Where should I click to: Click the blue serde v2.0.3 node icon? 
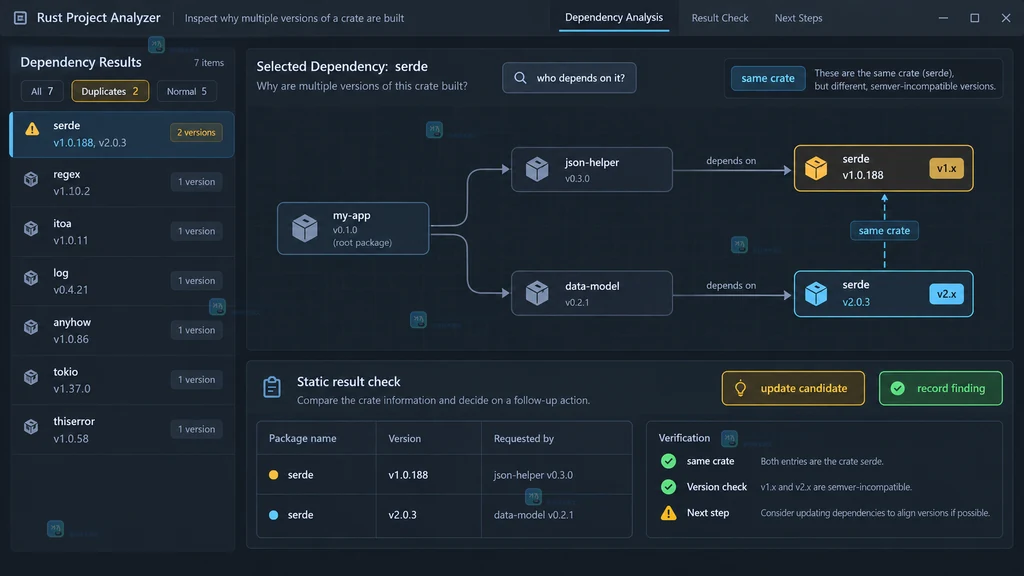pyautogui.click(x=816, y=293)
